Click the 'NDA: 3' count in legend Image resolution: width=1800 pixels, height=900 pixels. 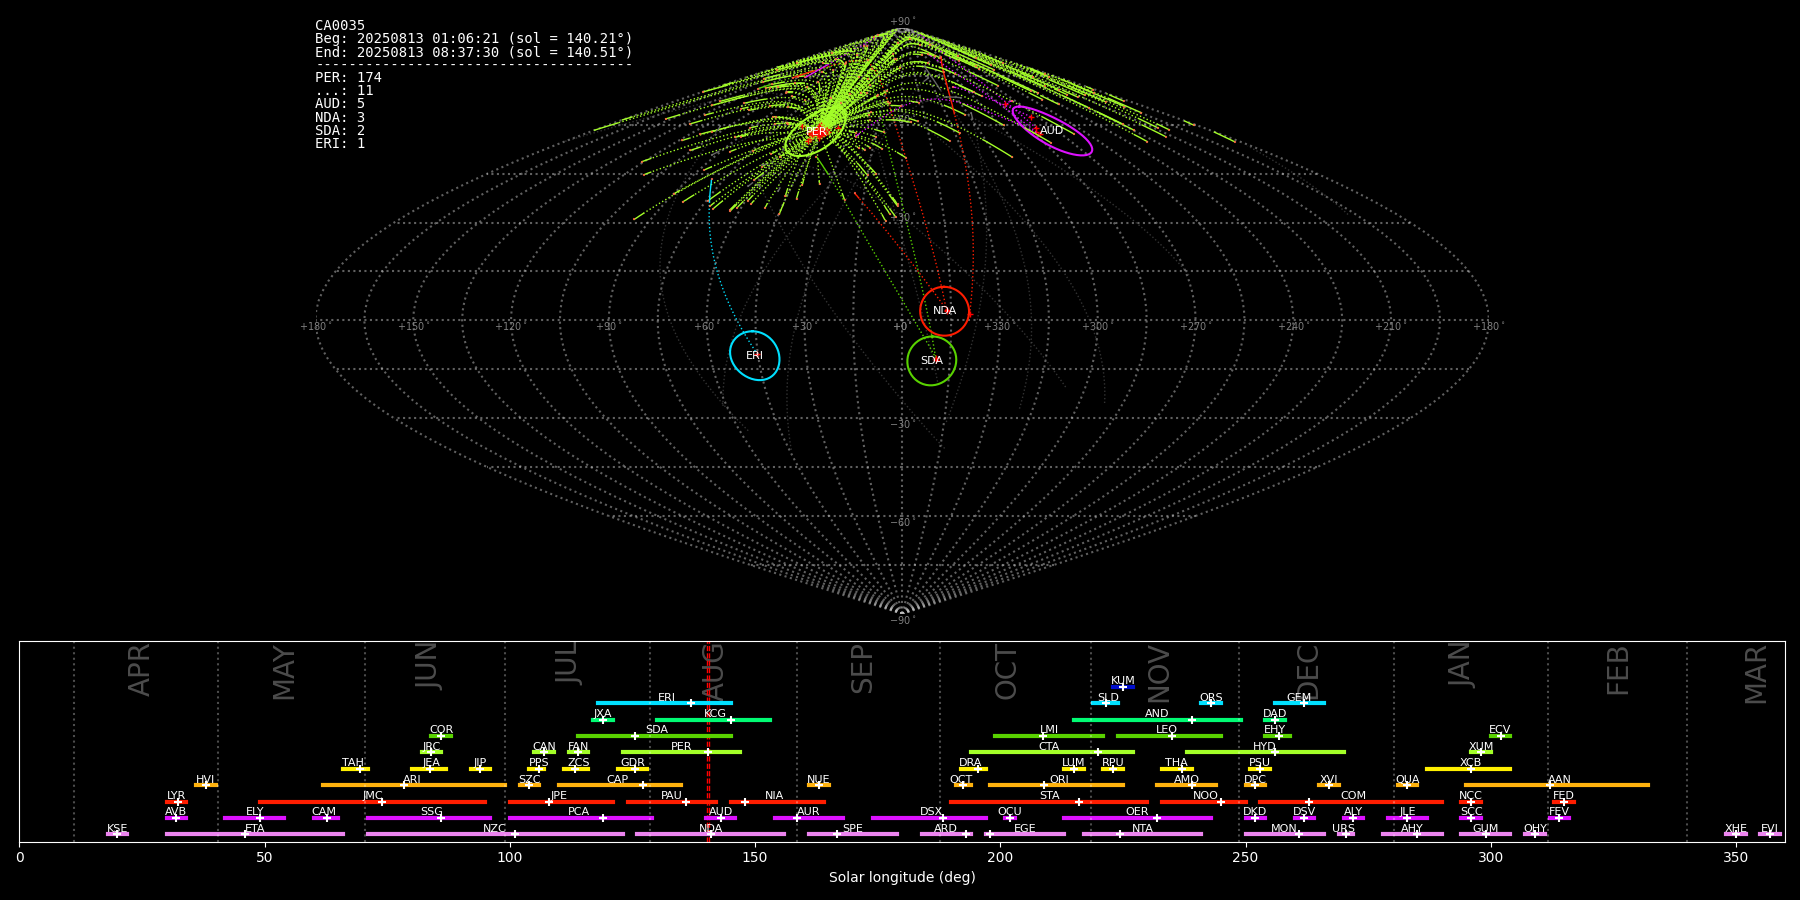[340, 118]
